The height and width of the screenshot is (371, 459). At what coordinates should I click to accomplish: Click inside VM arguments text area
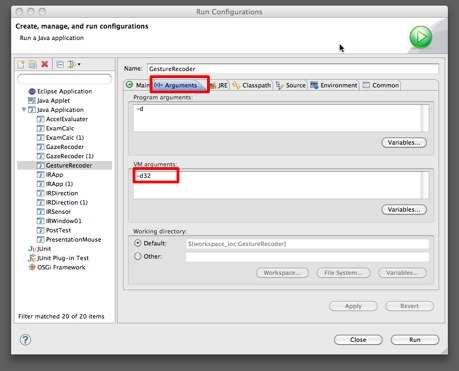click(277, 185)
